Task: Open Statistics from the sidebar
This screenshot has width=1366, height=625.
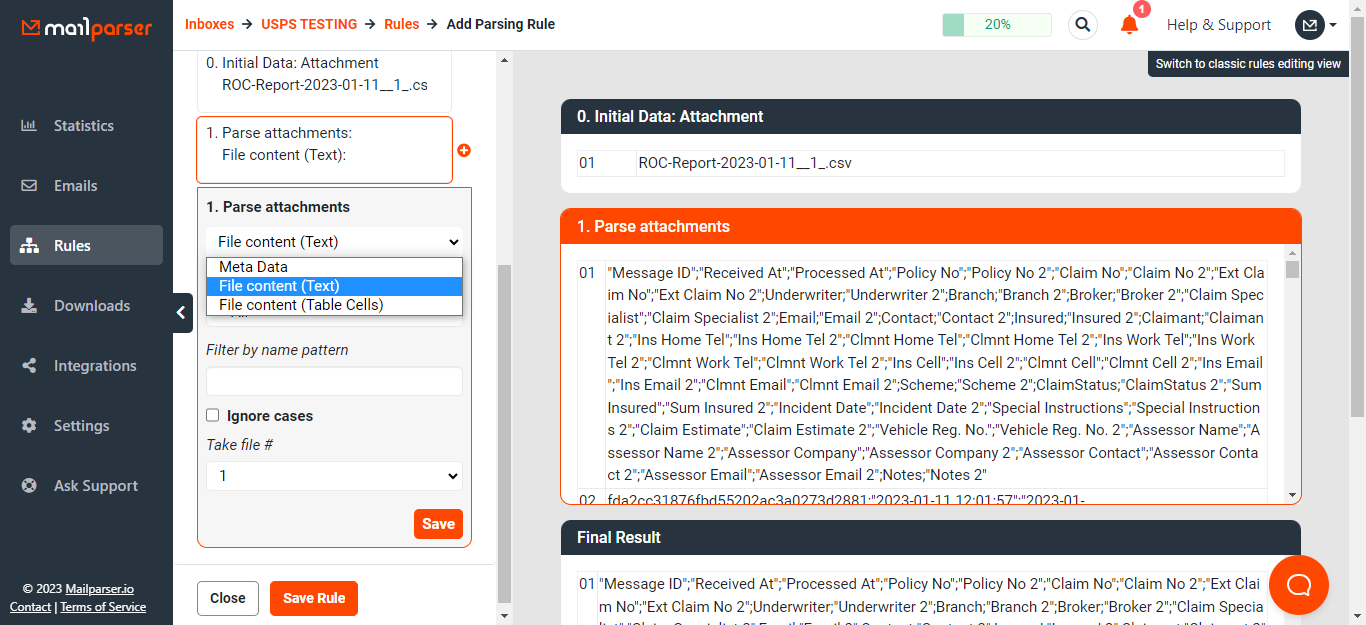Action: tap(84, 126)
